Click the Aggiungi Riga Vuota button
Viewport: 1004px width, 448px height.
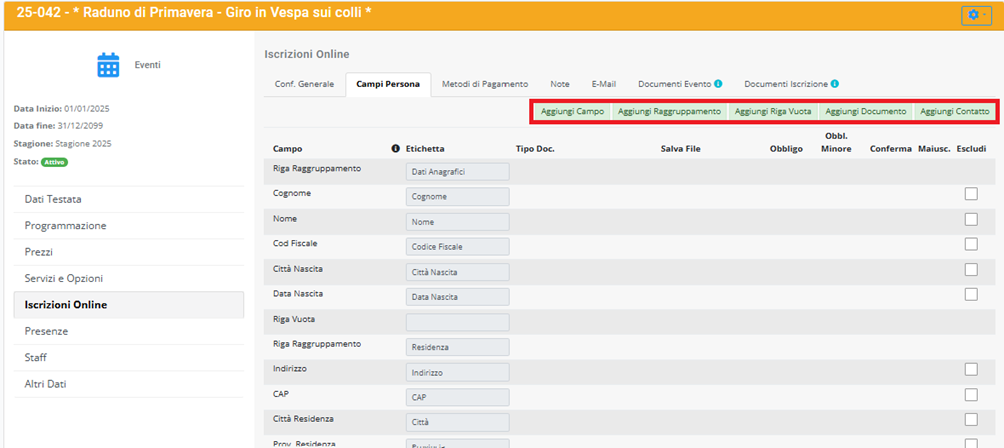pyautogui.click(x=772, y=111)
